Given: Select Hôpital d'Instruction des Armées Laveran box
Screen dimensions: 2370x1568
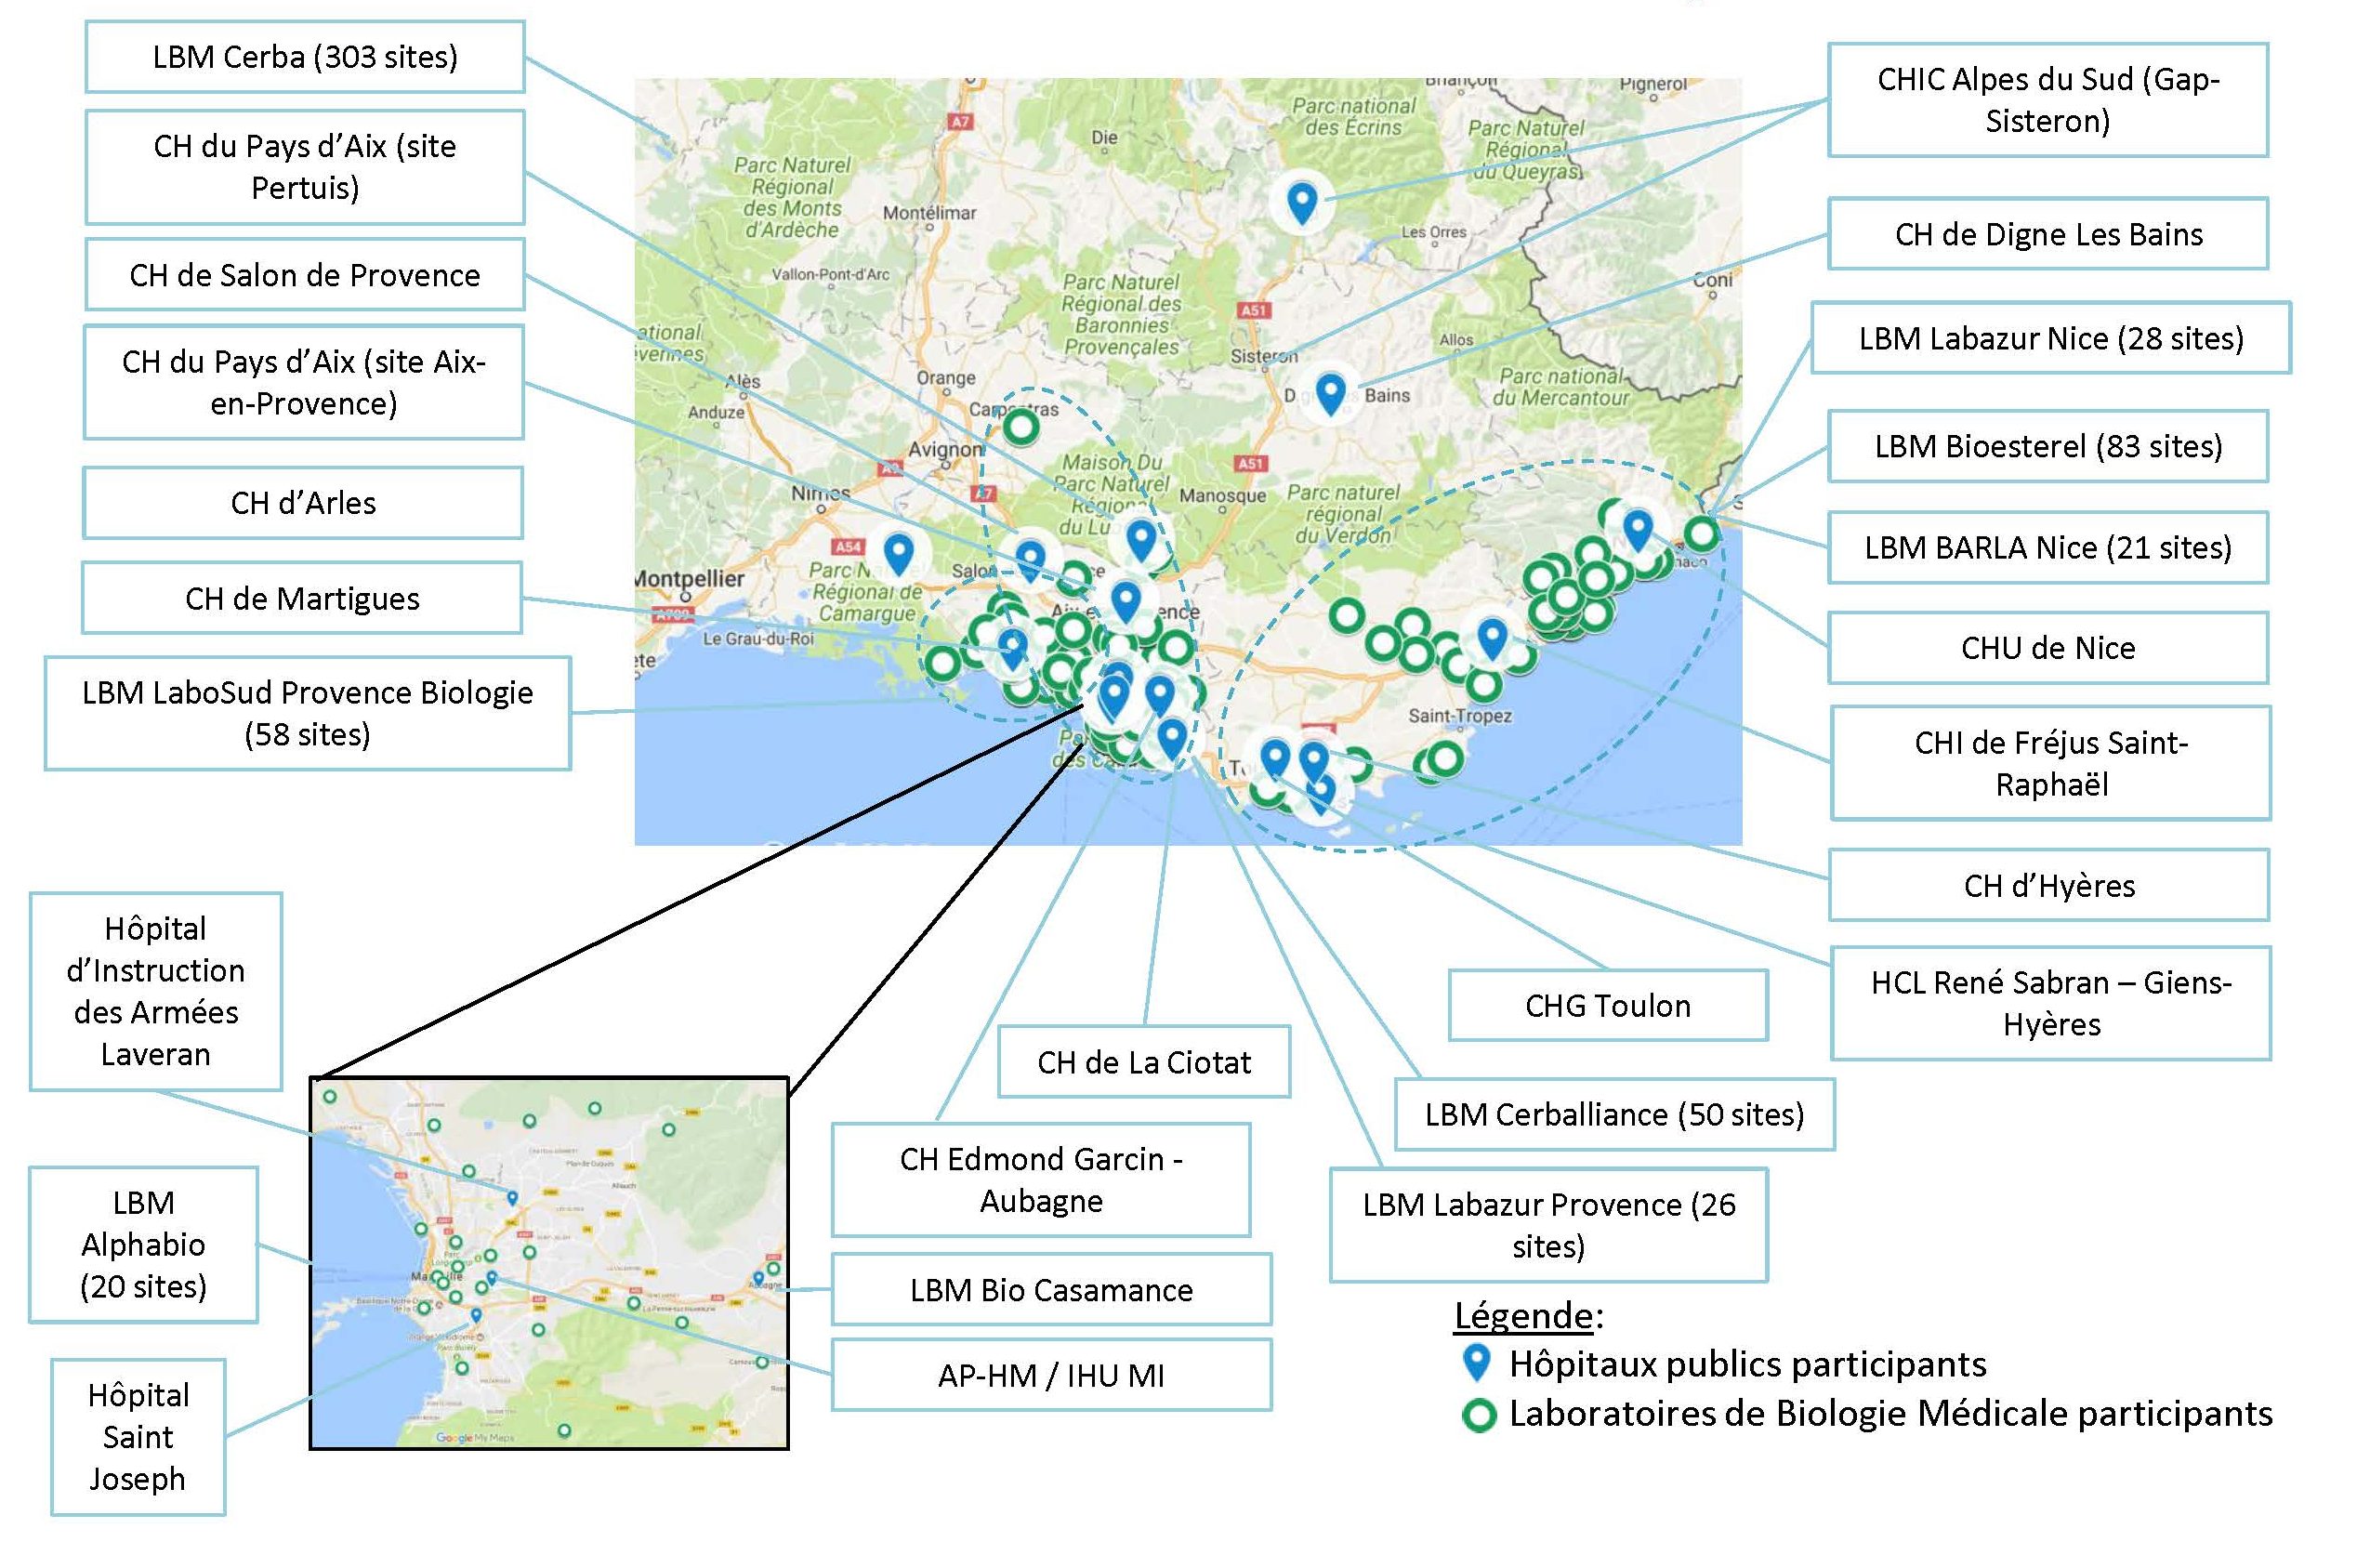Looking at the screenshot, I should [156, 991].
